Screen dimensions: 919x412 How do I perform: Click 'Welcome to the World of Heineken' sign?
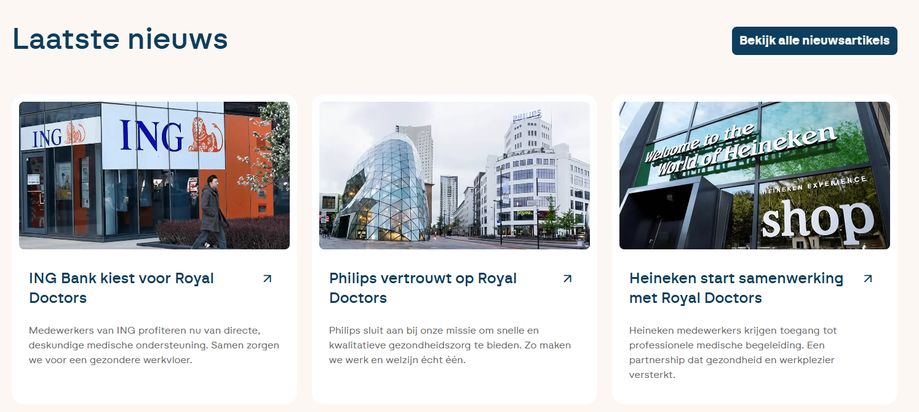738,150
